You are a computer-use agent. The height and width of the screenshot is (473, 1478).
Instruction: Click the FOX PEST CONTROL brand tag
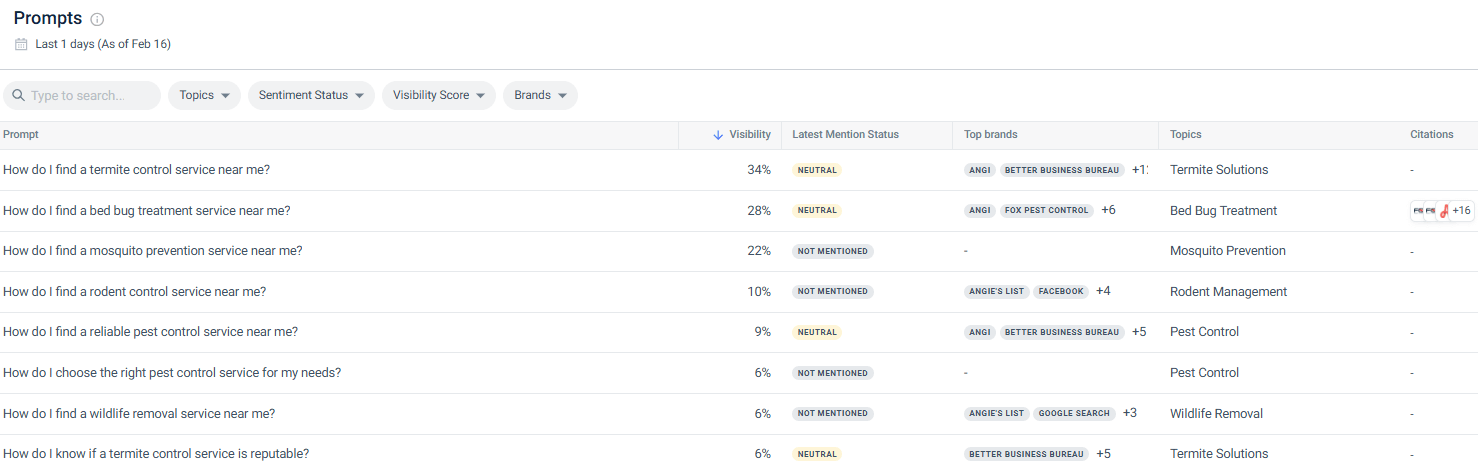click(x=1047, y=211)
